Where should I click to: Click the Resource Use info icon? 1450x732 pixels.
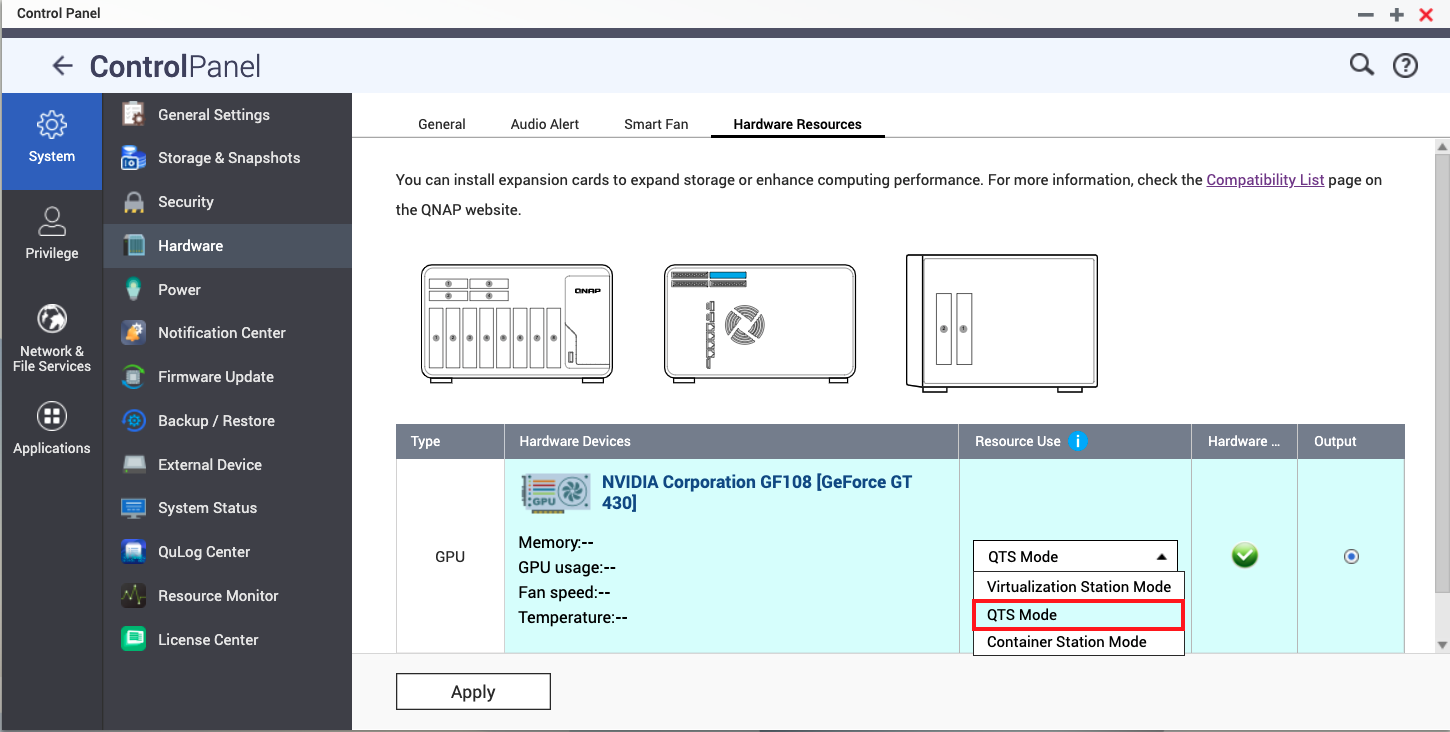pos(1077,441)
